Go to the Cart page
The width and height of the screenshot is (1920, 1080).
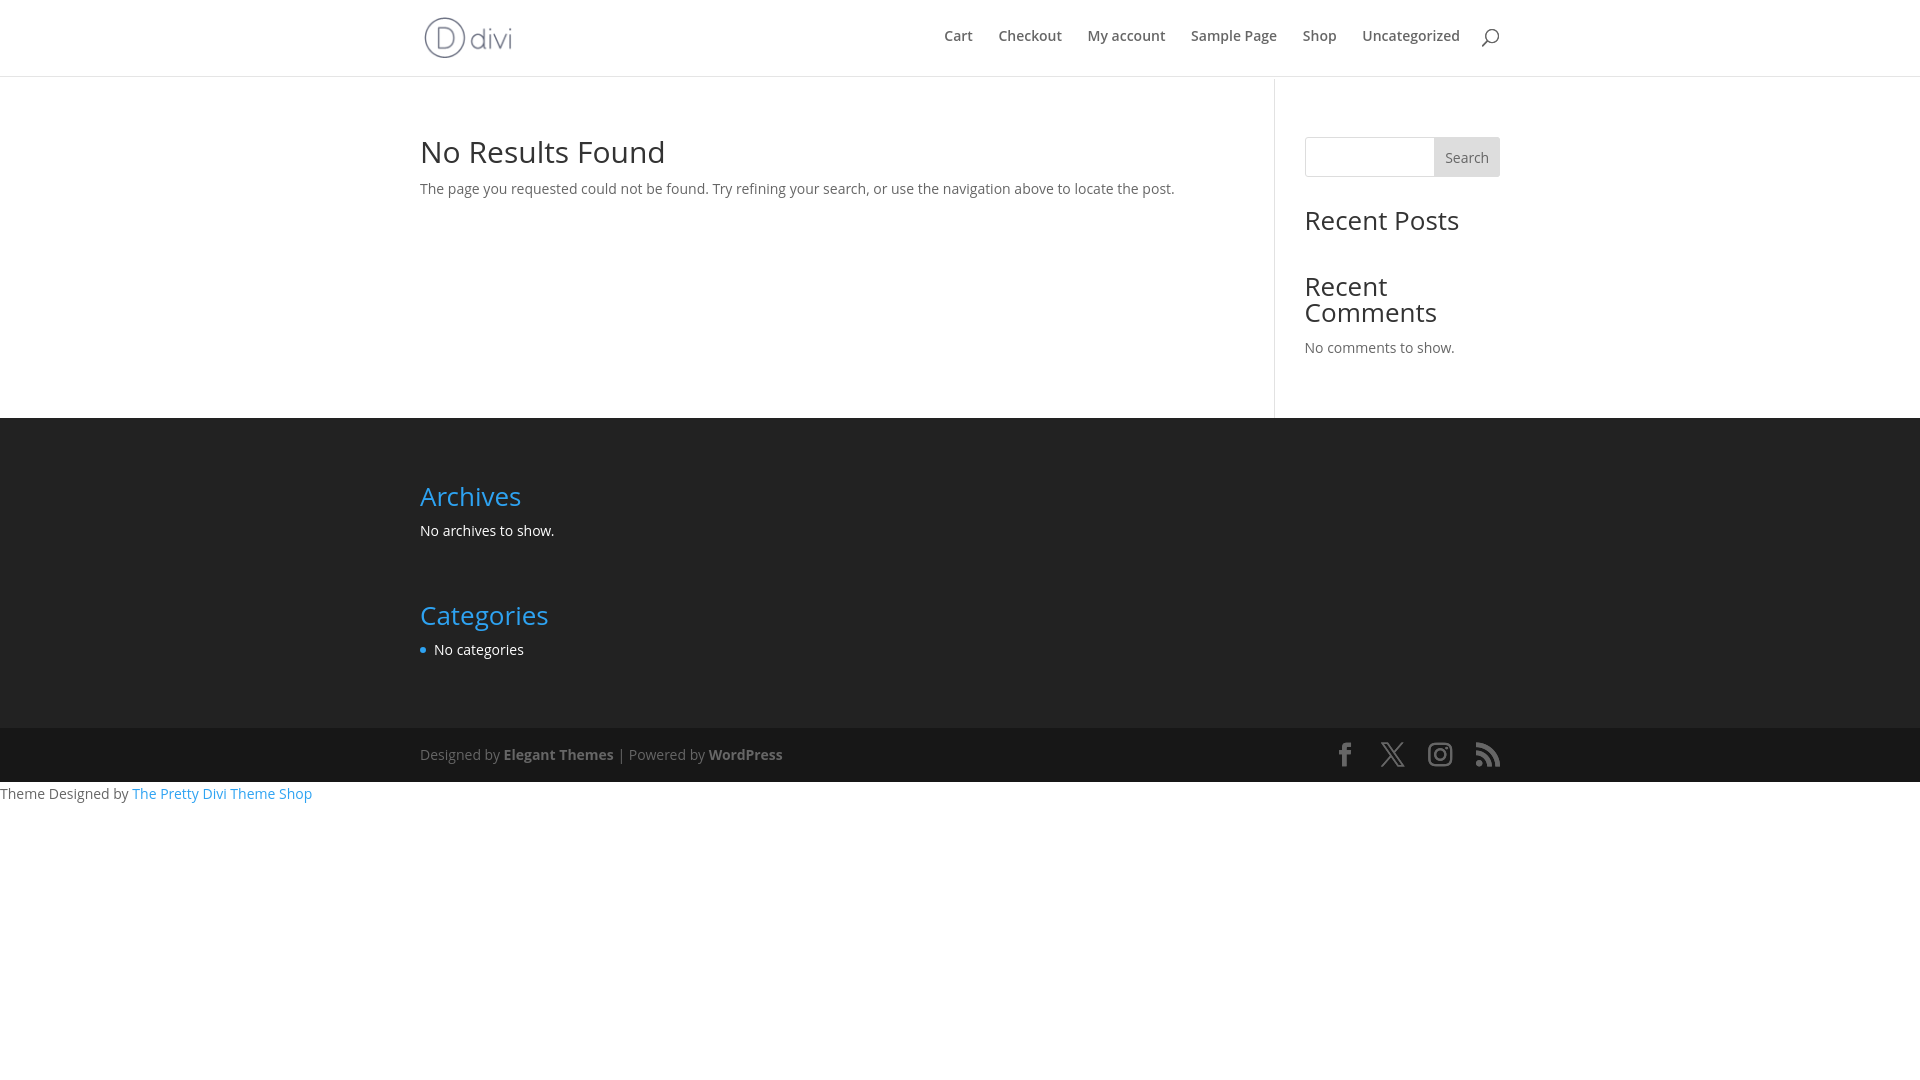tap(958, 36)
